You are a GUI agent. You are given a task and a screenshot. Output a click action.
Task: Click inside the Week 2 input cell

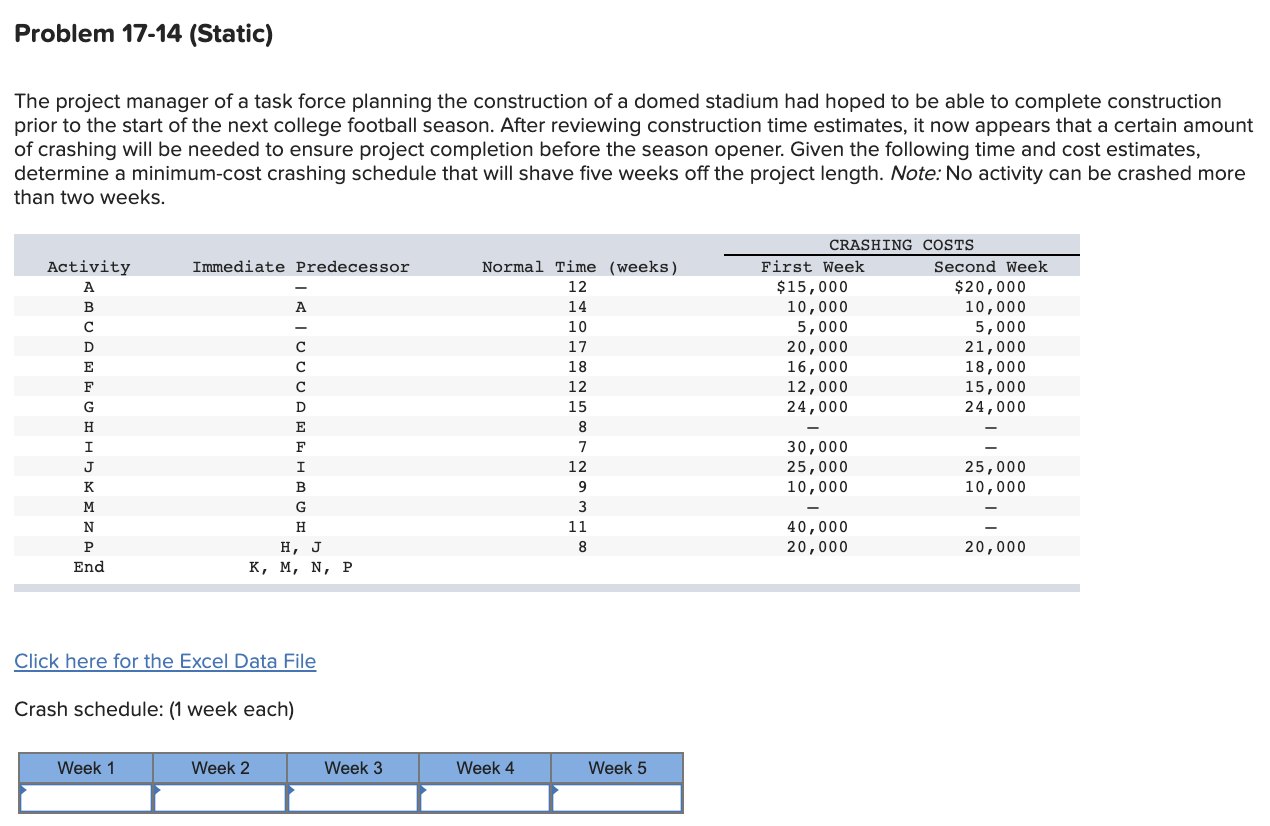pyautogui.click(x=218, y=798)
